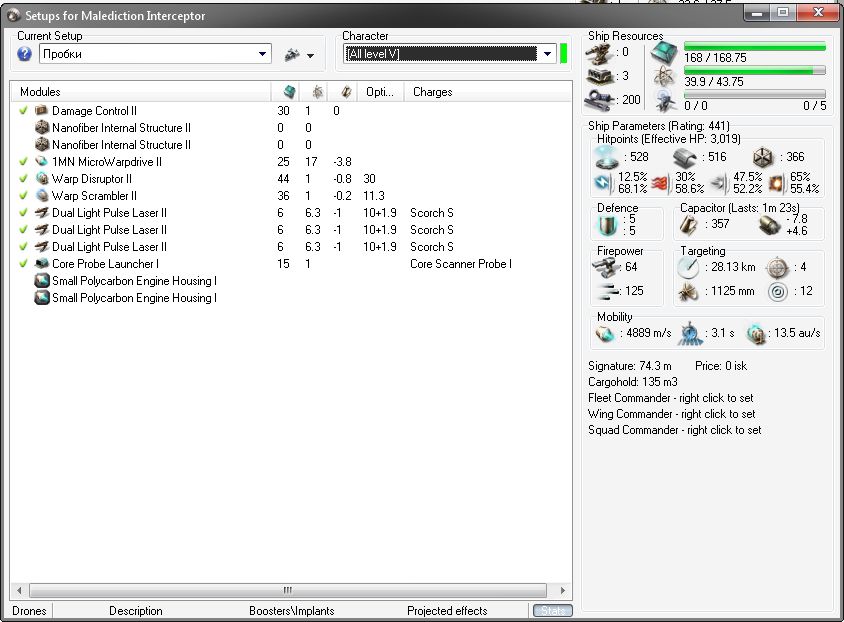Click the Price: 0 isk text
Viewport: 844px width, 622px height.
(721, 366)
